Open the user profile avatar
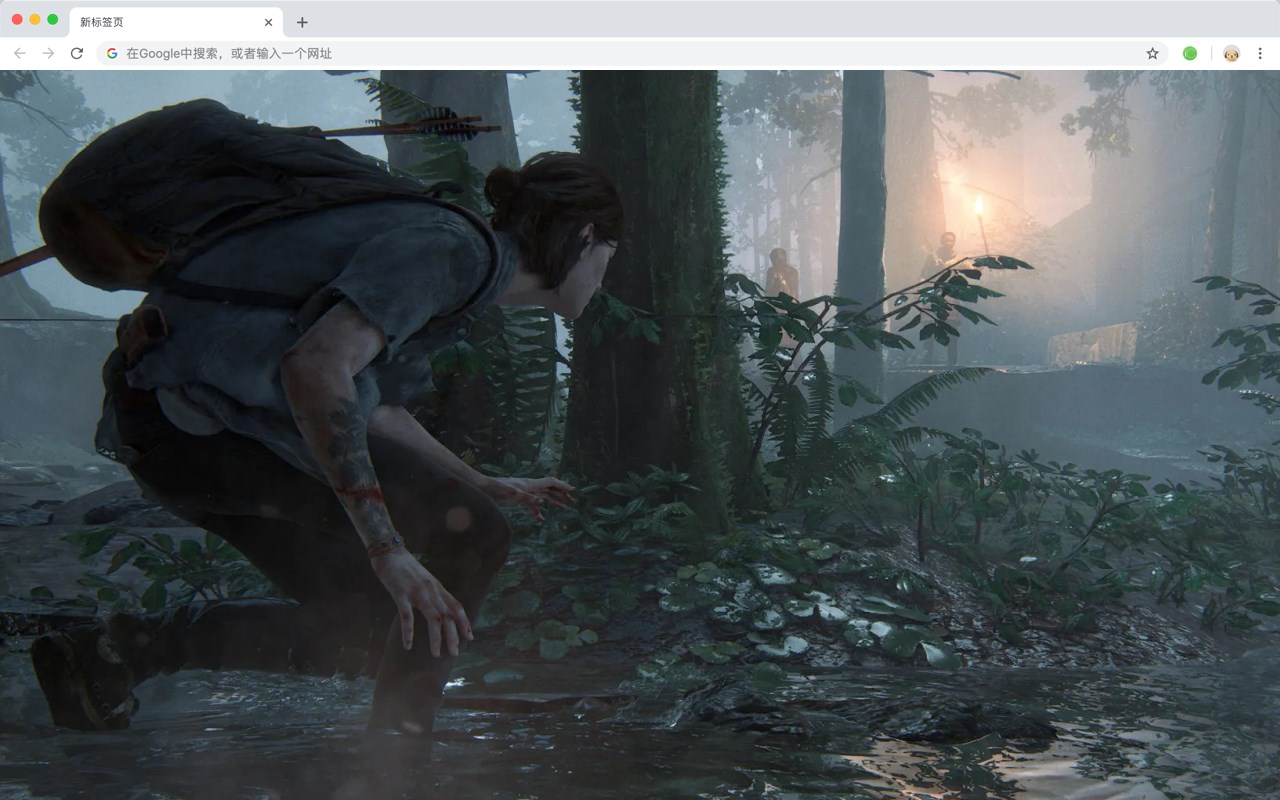This screenshot has width=1280, height=800. 1231,53
